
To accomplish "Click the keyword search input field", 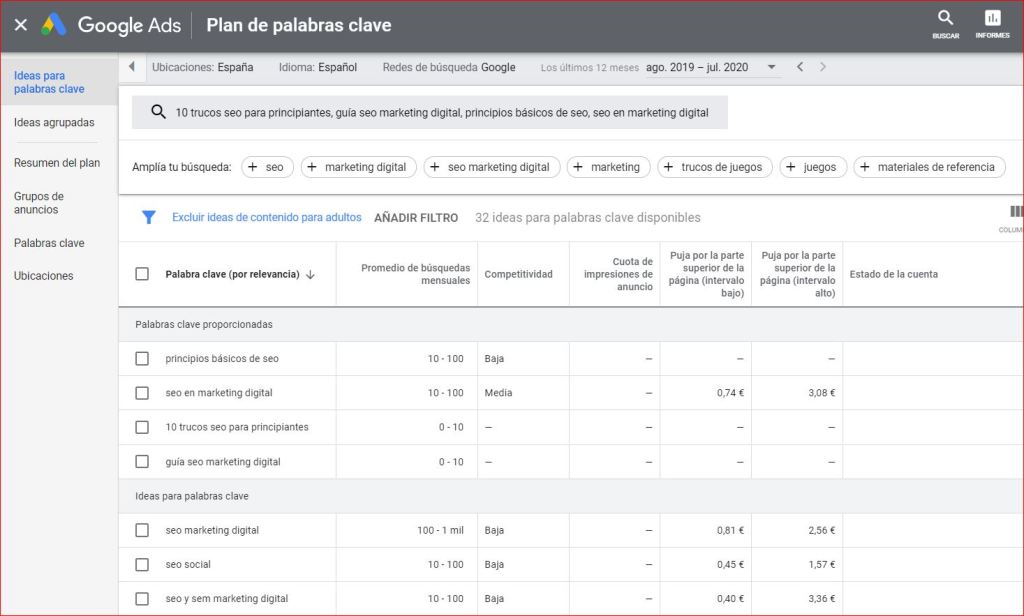I will point(440,113).
